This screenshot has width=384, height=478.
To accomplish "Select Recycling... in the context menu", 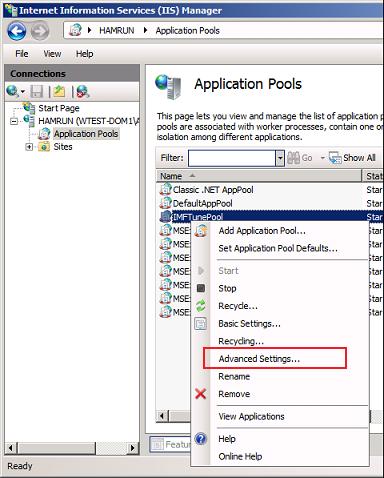I will click(x=241, y=341).
